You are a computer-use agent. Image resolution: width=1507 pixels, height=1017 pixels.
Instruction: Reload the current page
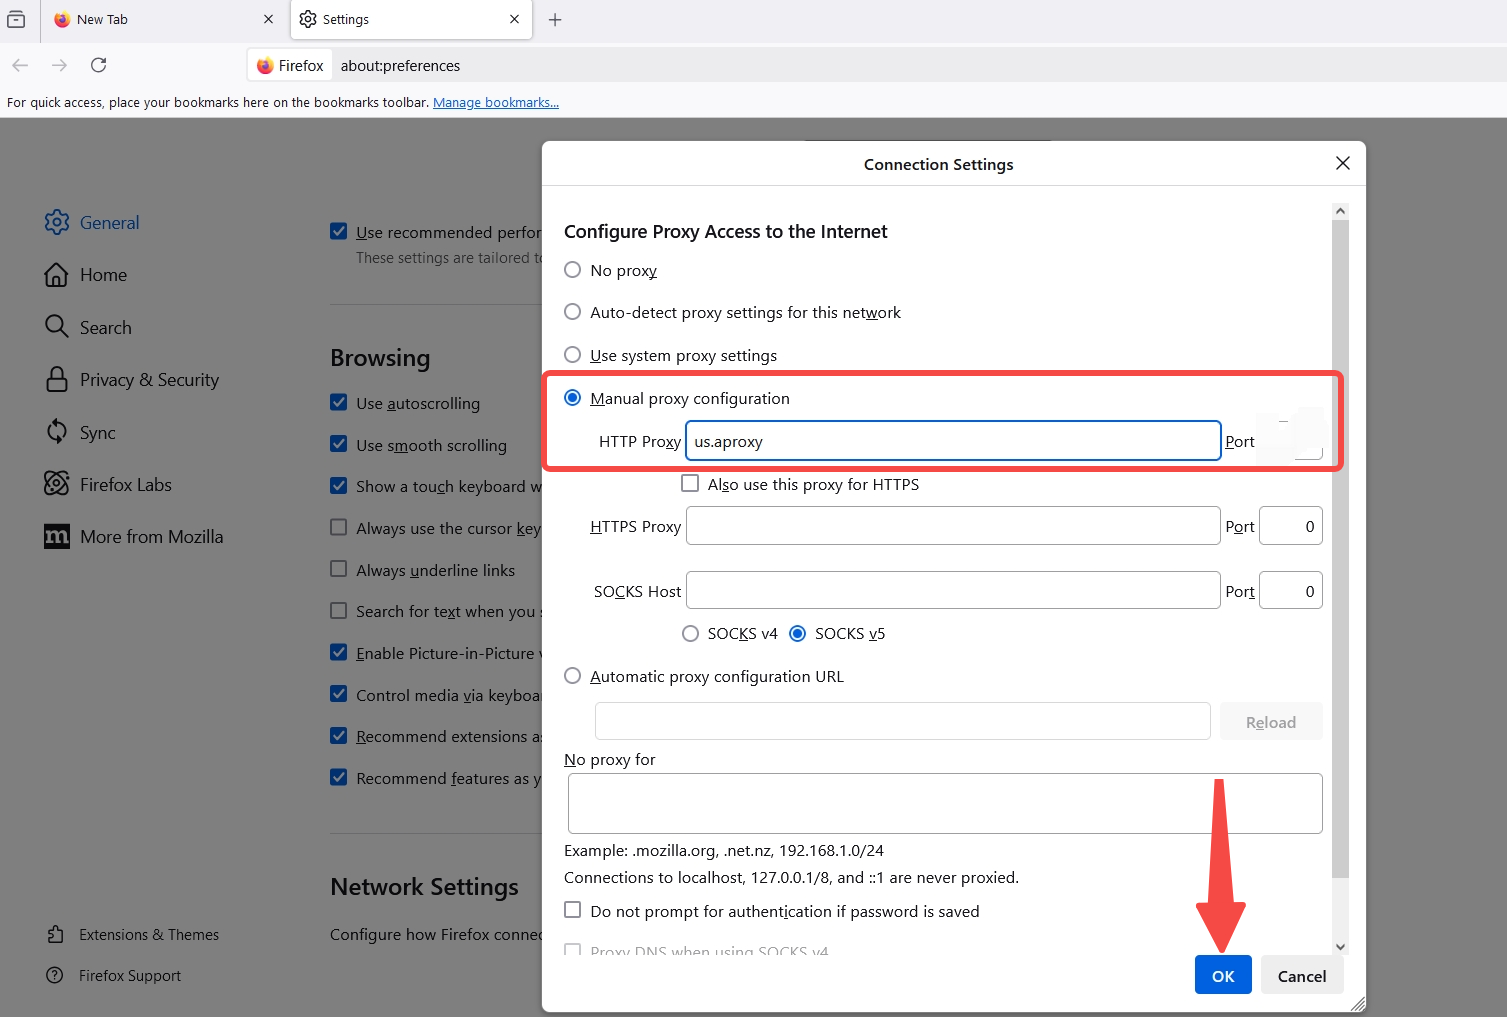[98, 65]
